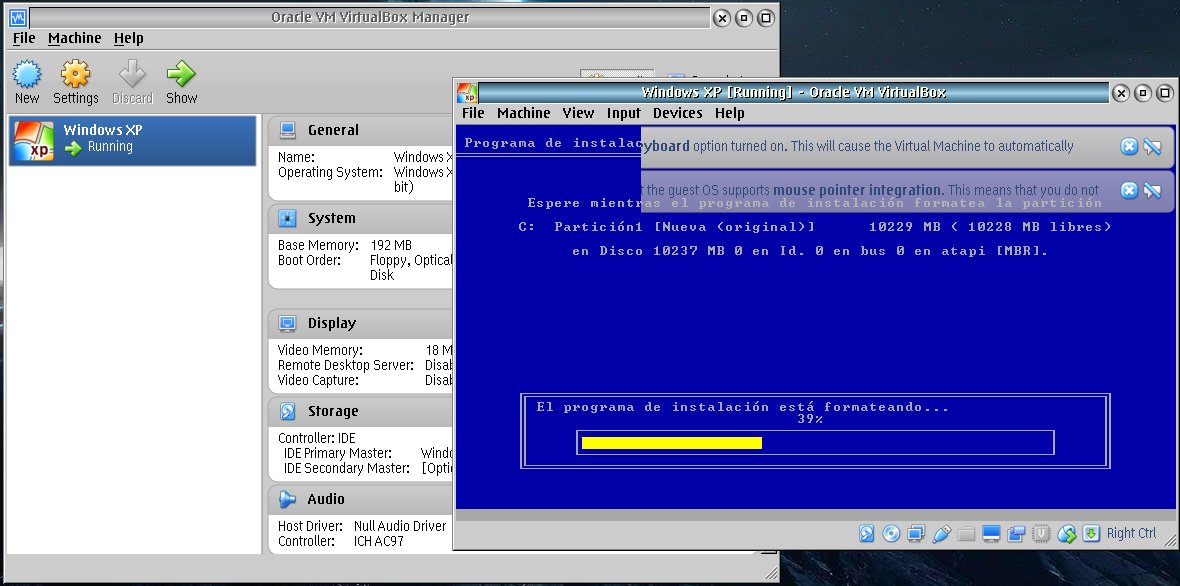This screenshot has width=1180, height=586.
Task: Click the Right Ctrl host key label
Action: pos(1131,533)
